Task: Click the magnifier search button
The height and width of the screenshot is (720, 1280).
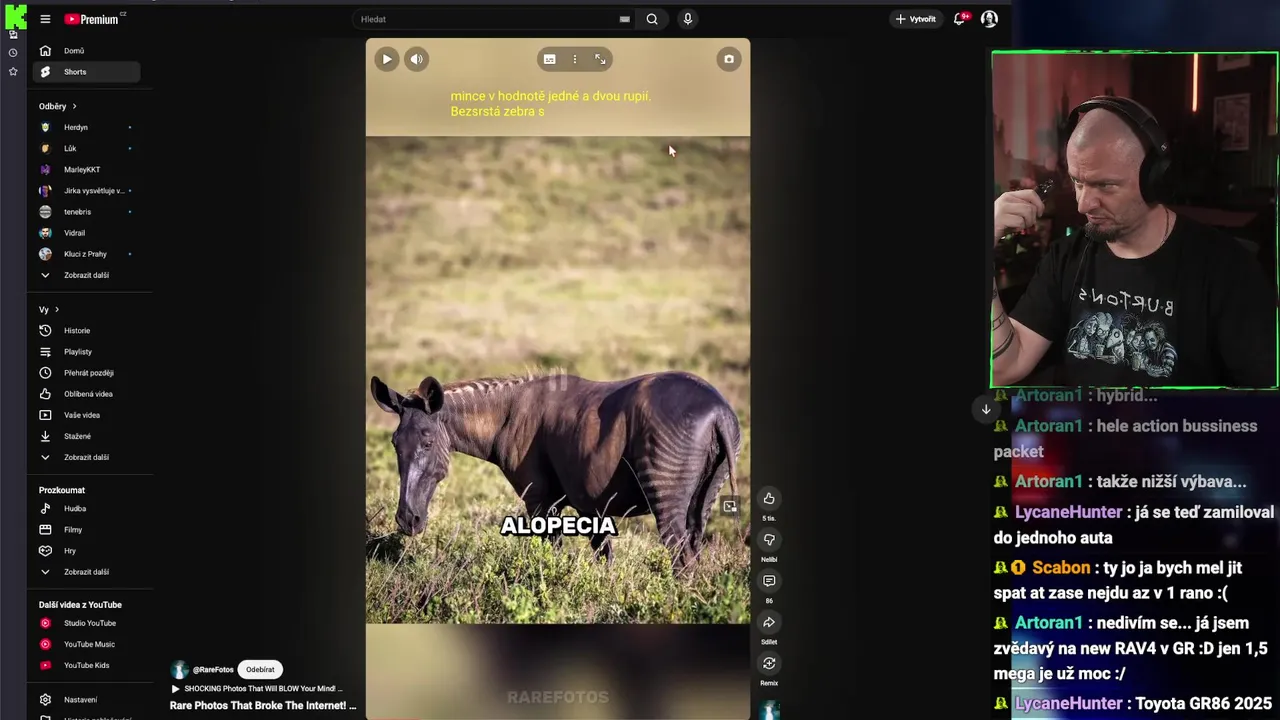Action: 652,19
